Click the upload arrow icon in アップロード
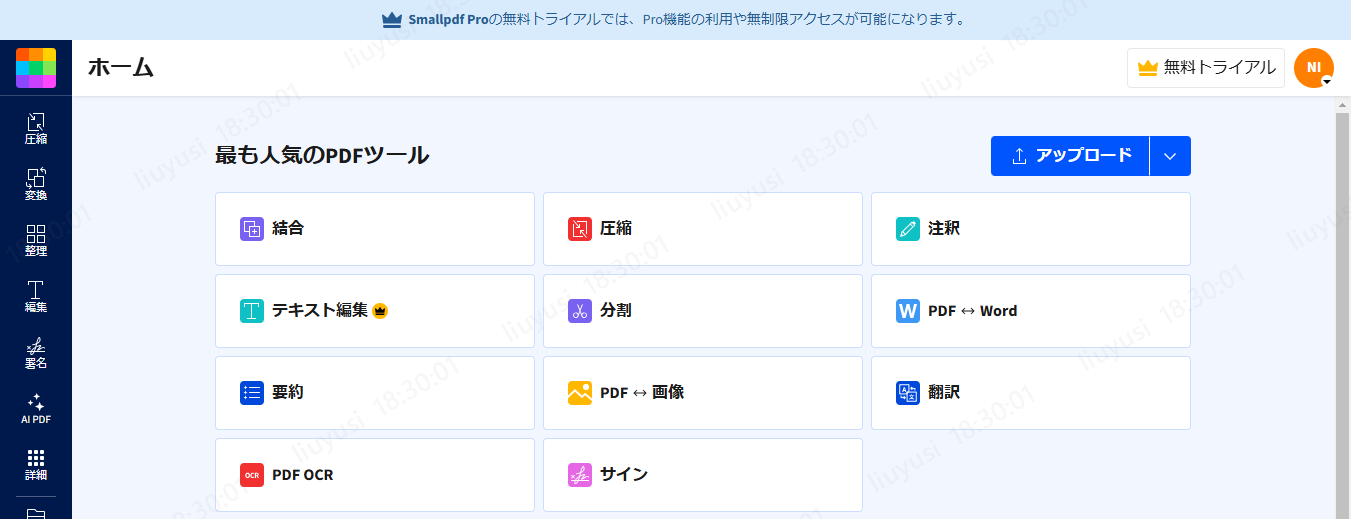Viewport: 1351px width, 519px height. (x=1020, y=156)
